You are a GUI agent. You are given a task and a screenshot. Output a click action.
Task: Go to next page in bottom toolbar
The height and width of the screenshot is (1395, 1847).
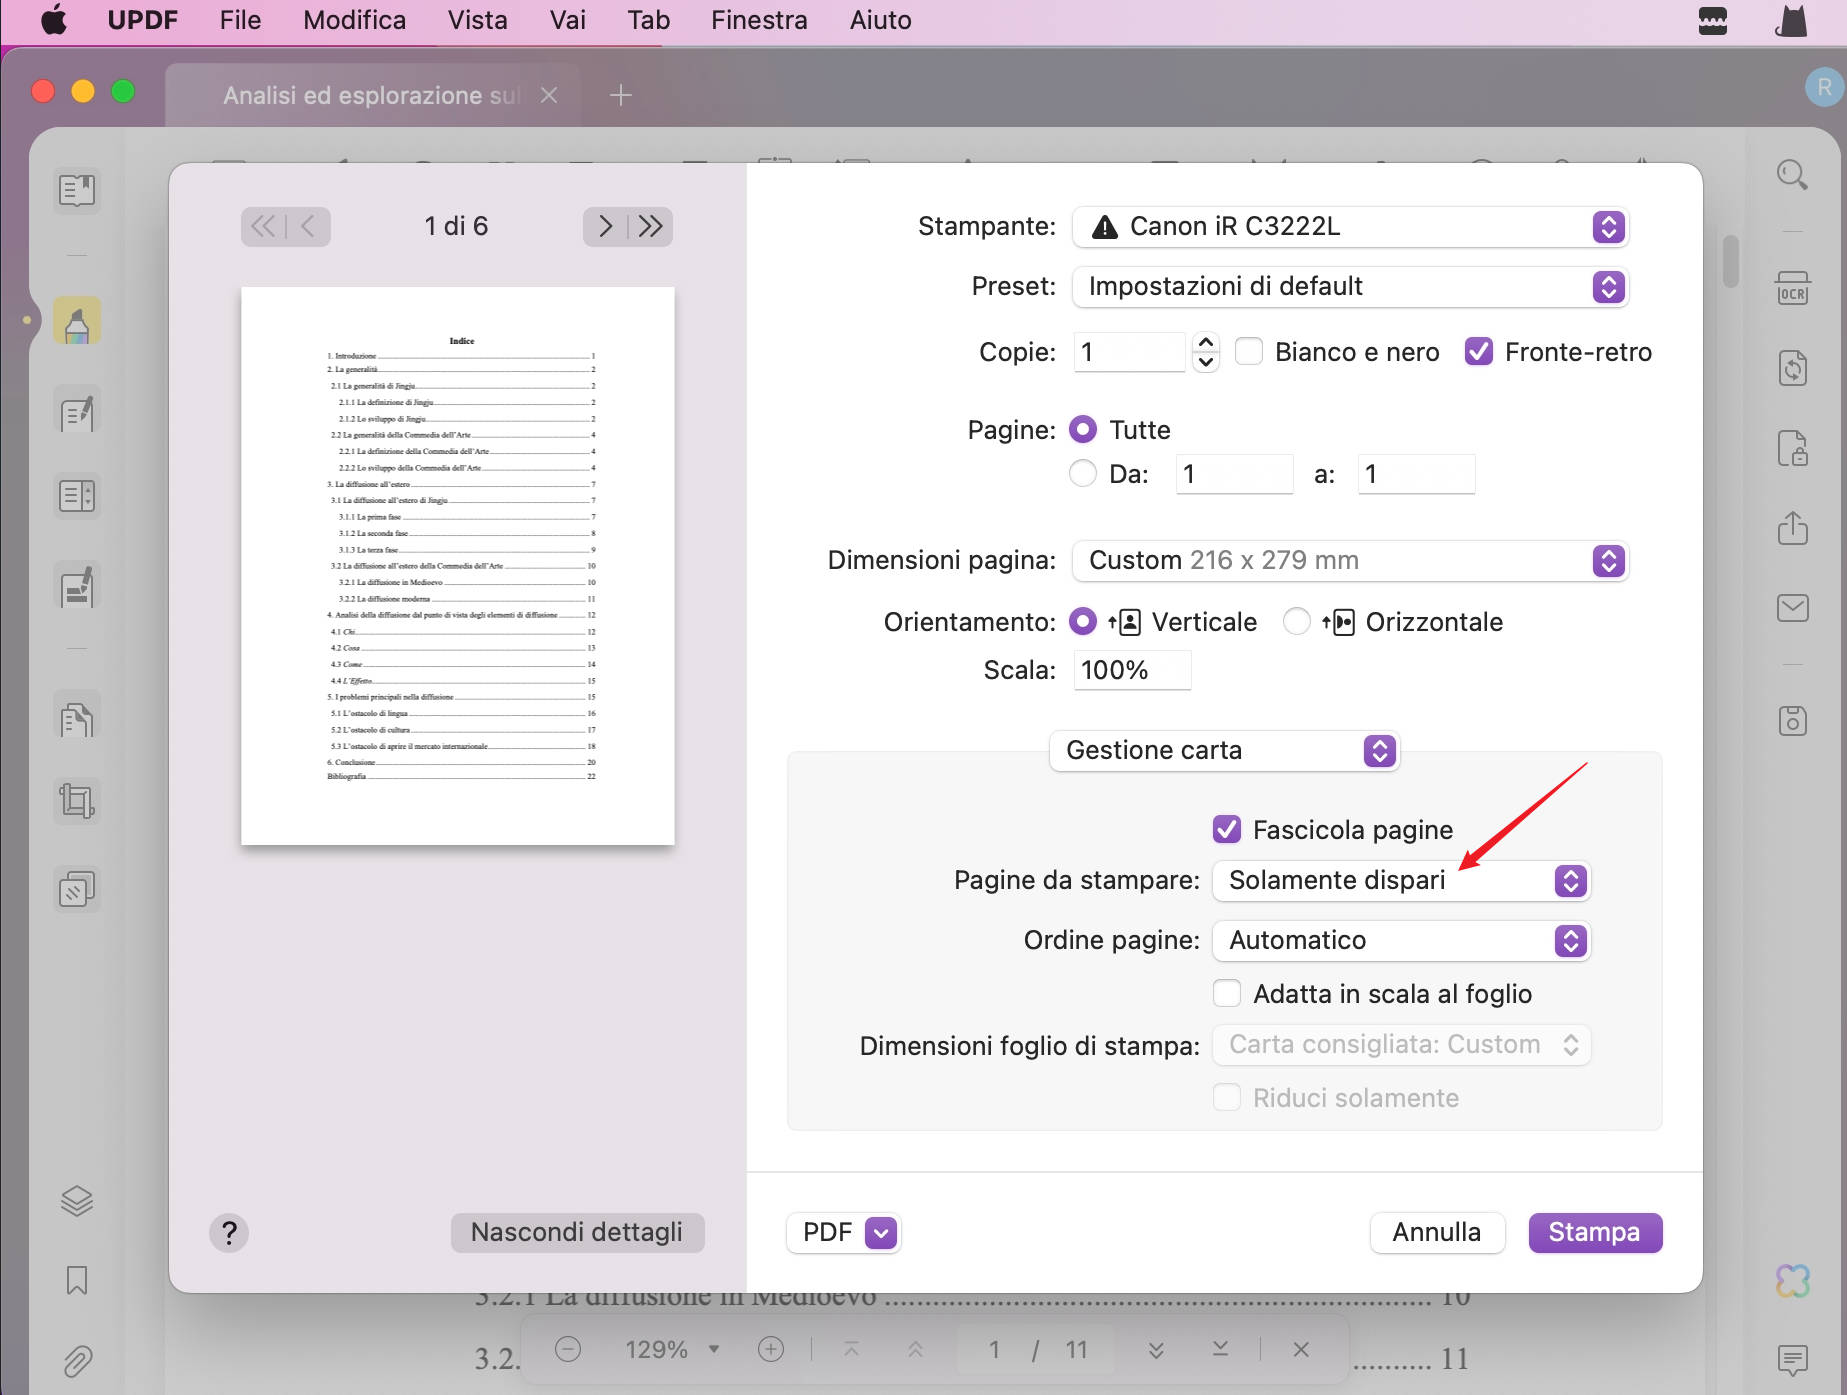click(x=1156, y=1350)
